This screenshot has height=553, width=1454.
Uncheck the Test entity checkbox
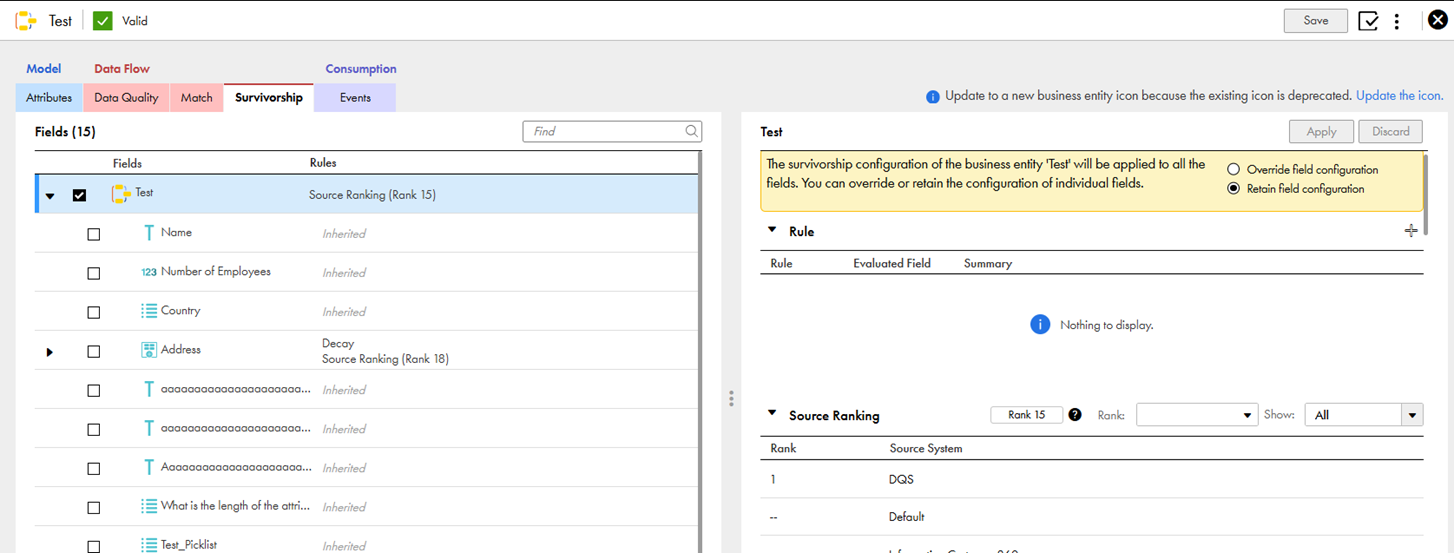(80, 195)
